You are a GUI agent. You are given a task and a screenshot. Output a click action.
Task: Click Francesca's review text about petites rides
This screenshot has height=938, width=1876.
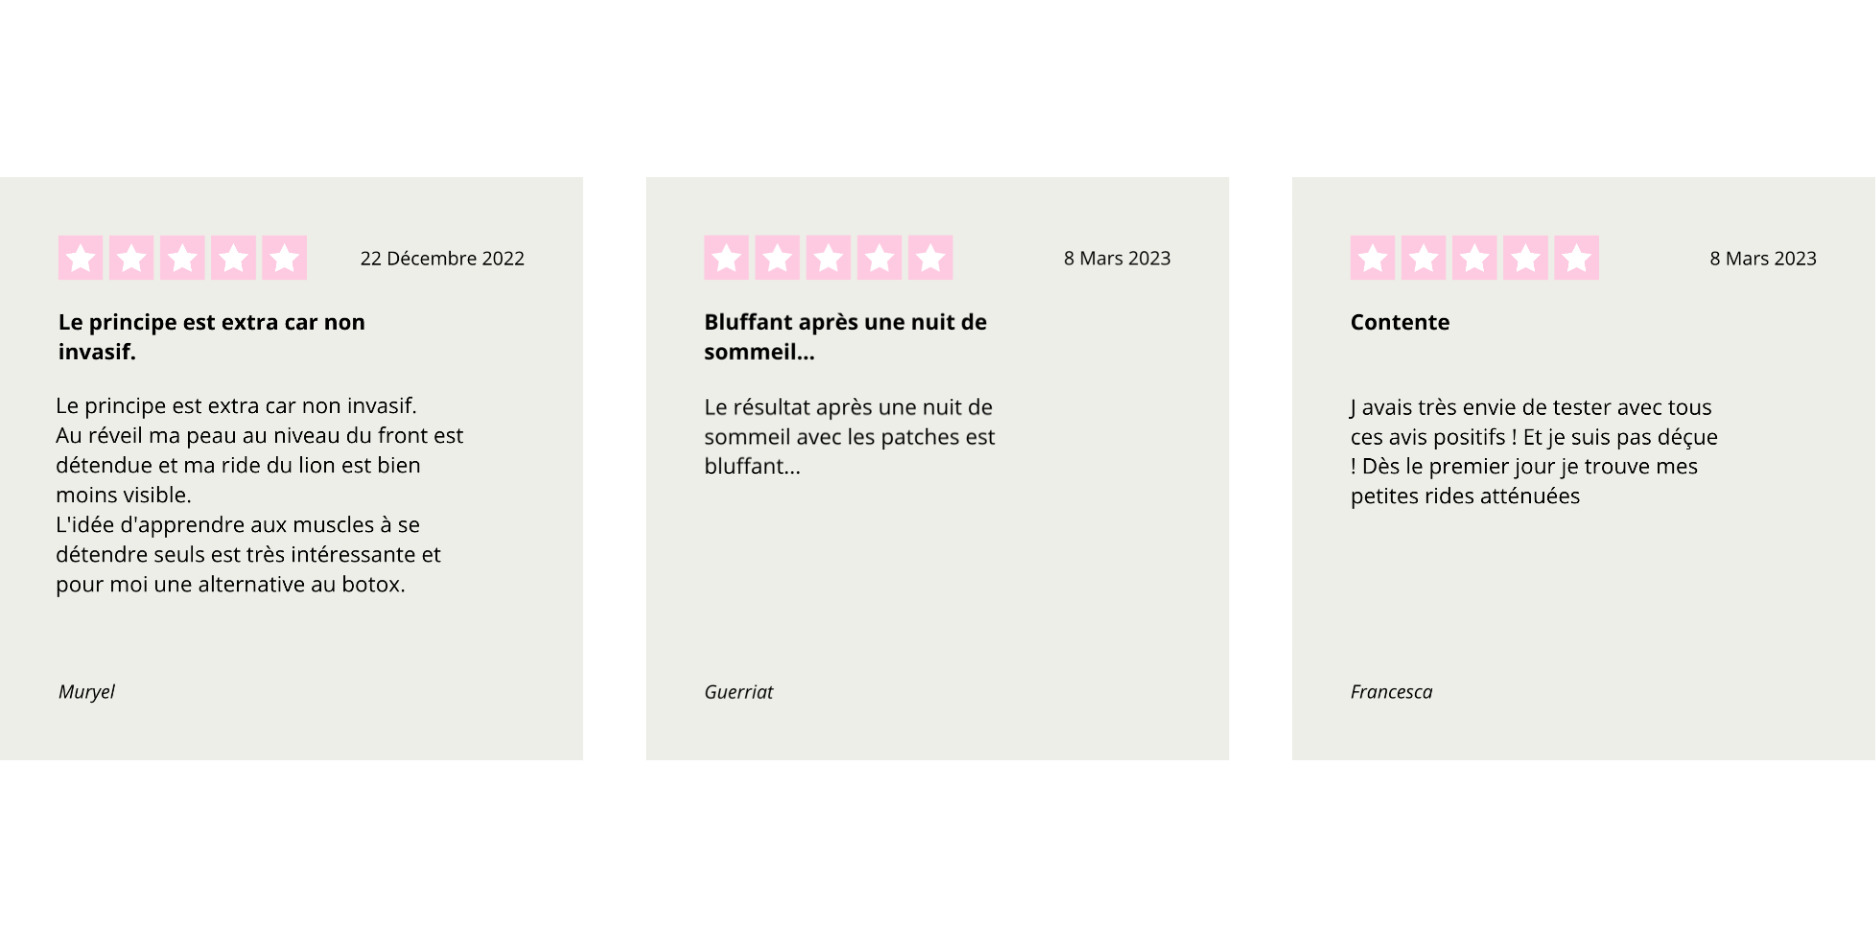[1533, 452]
